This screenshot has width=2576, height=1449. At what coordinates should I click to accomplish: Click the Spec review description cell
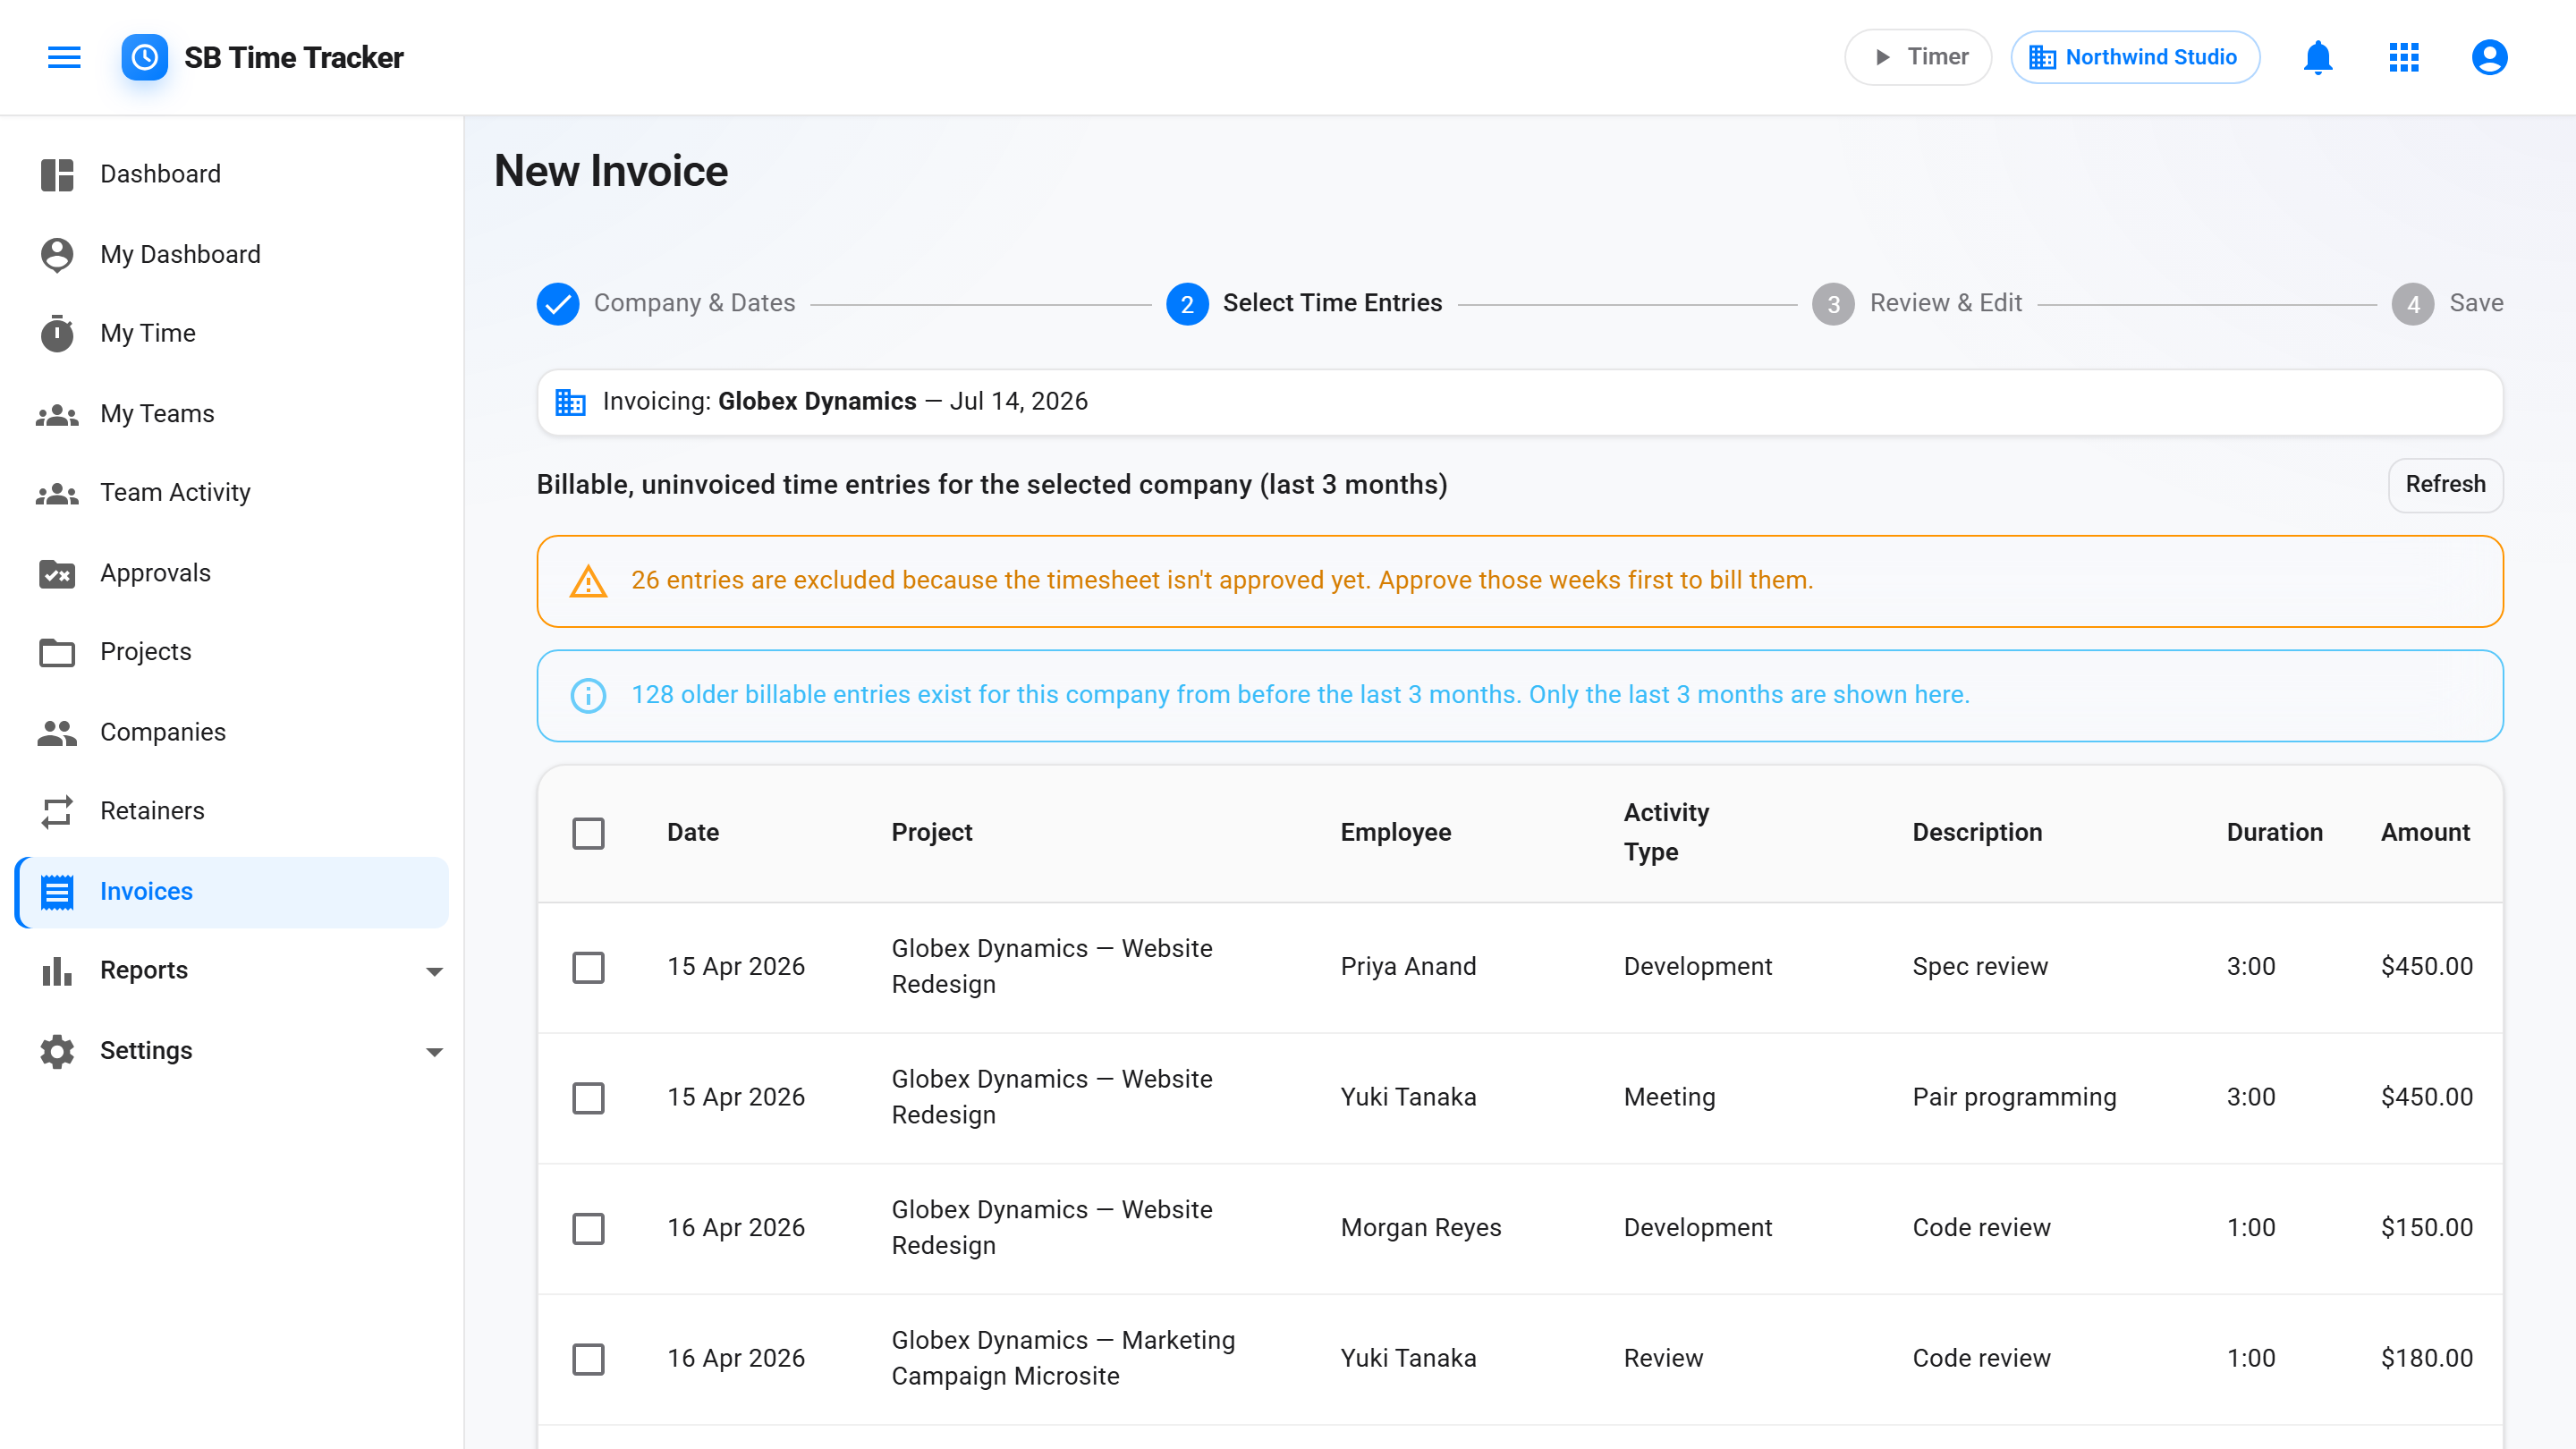pyautogui.click(x=1980, y=967)
